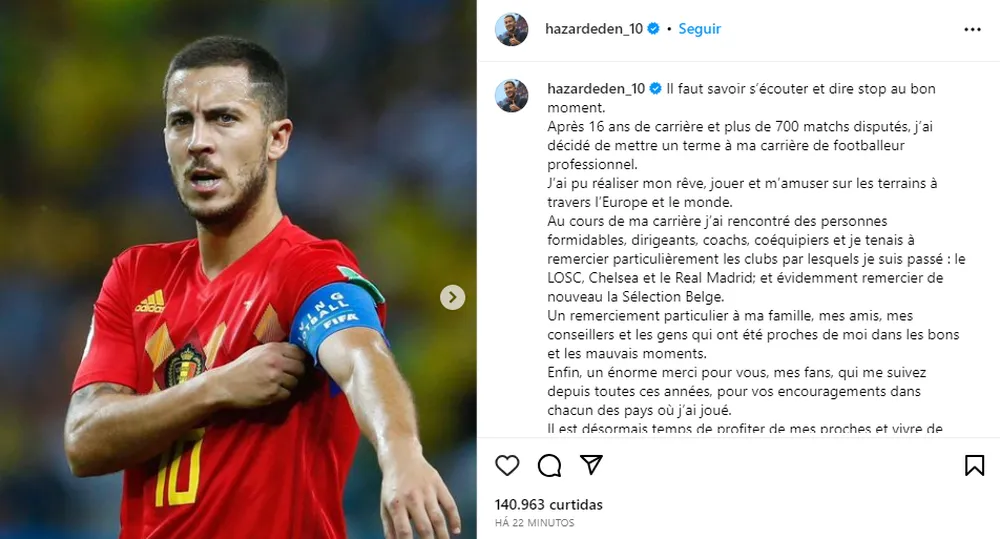Image resolution: width=1000 pixels, height=539 pixels.
Task: Open the header profile avatar of hazardeden_10
Action: 511,29
